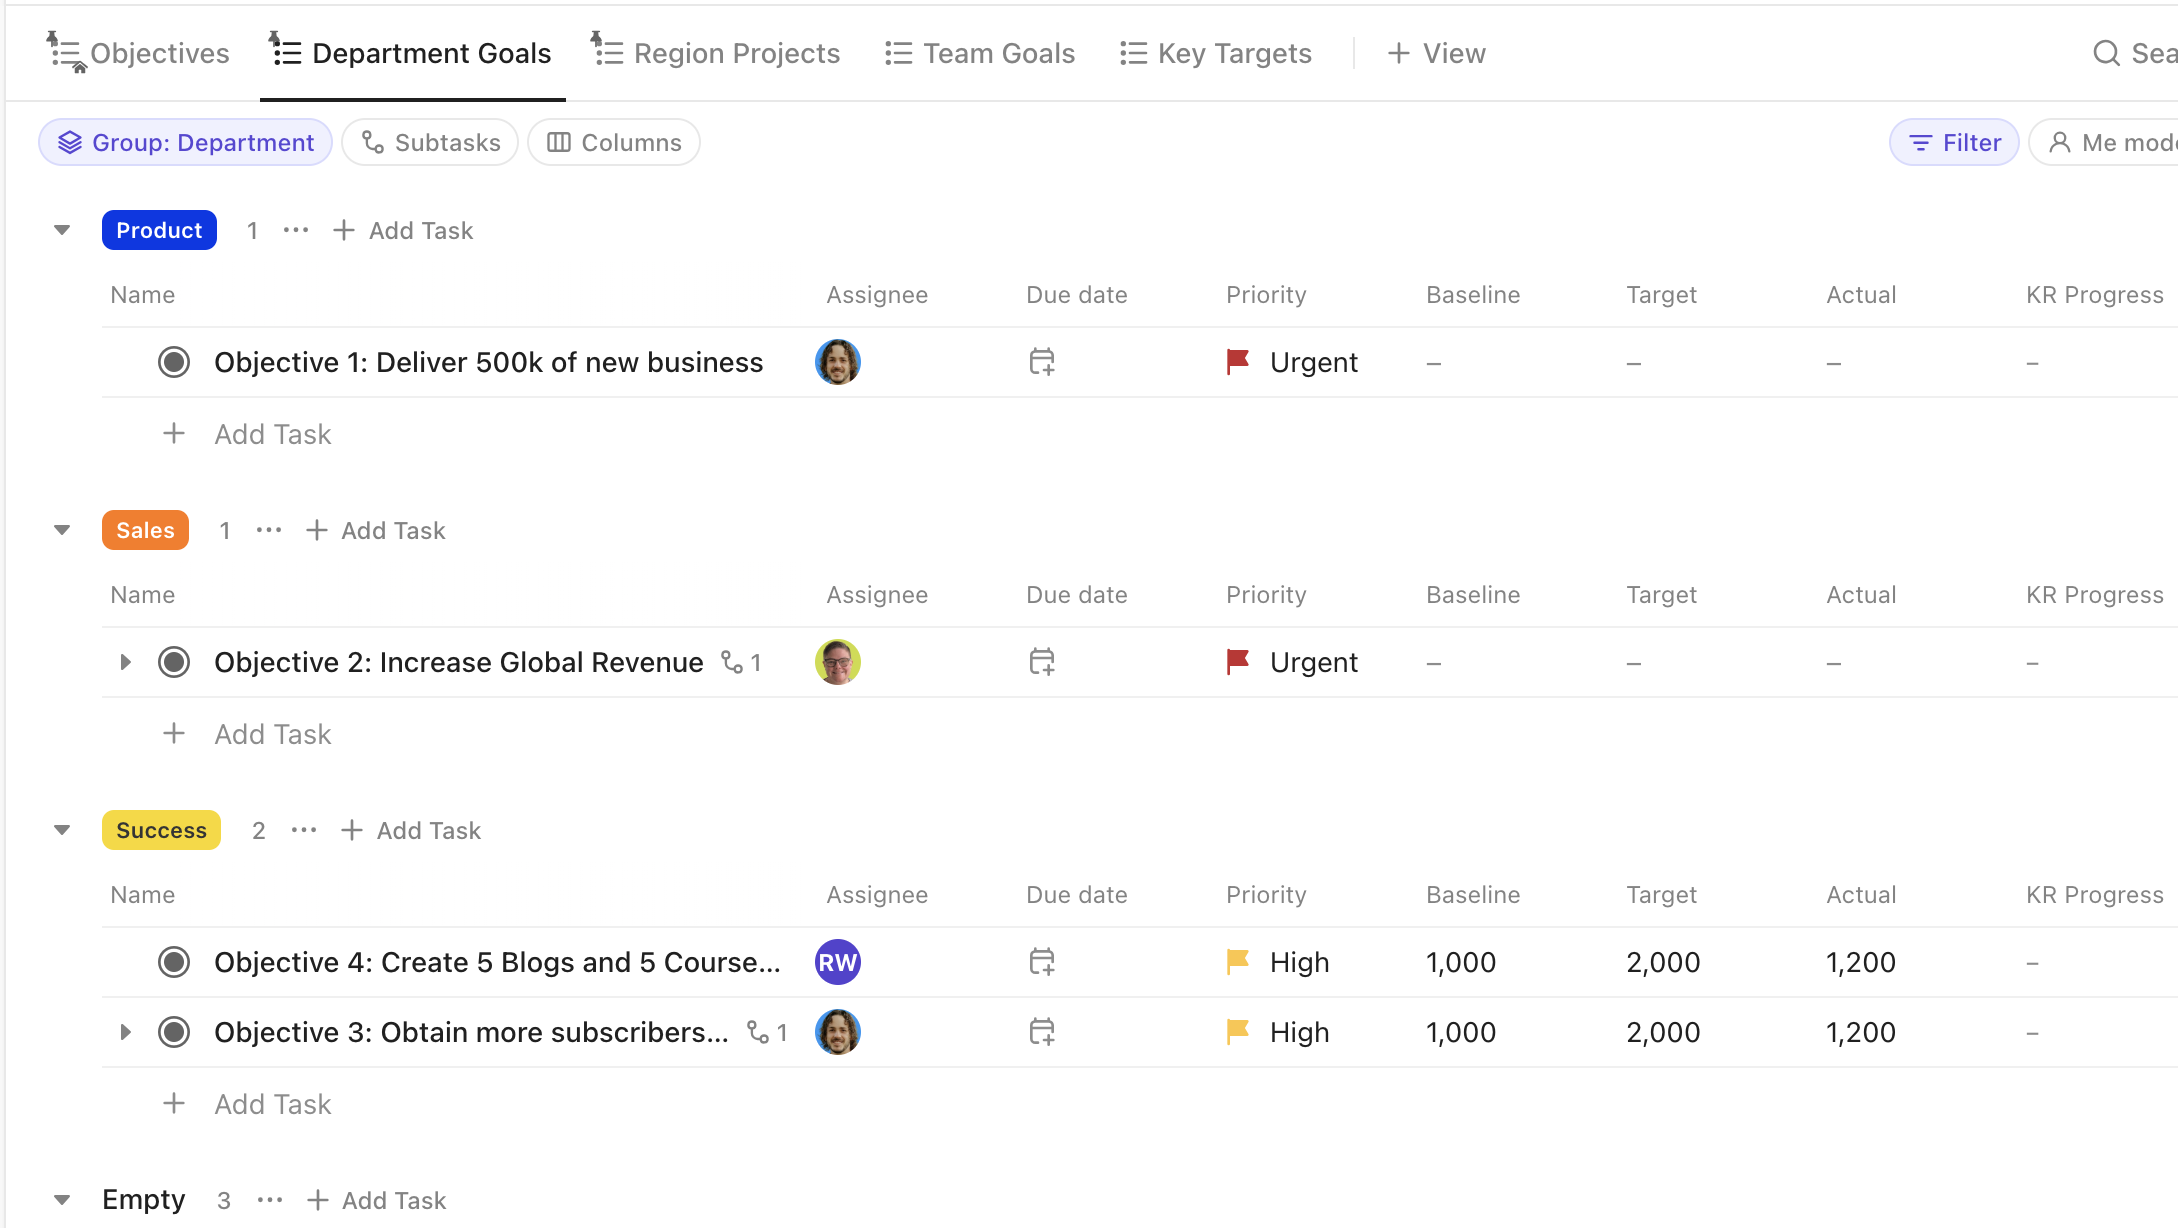The height and width of the screenshot is (1228, 2178).
Task: Toggle the status circle on Objective 4
Action: click(x=174, y=961)
